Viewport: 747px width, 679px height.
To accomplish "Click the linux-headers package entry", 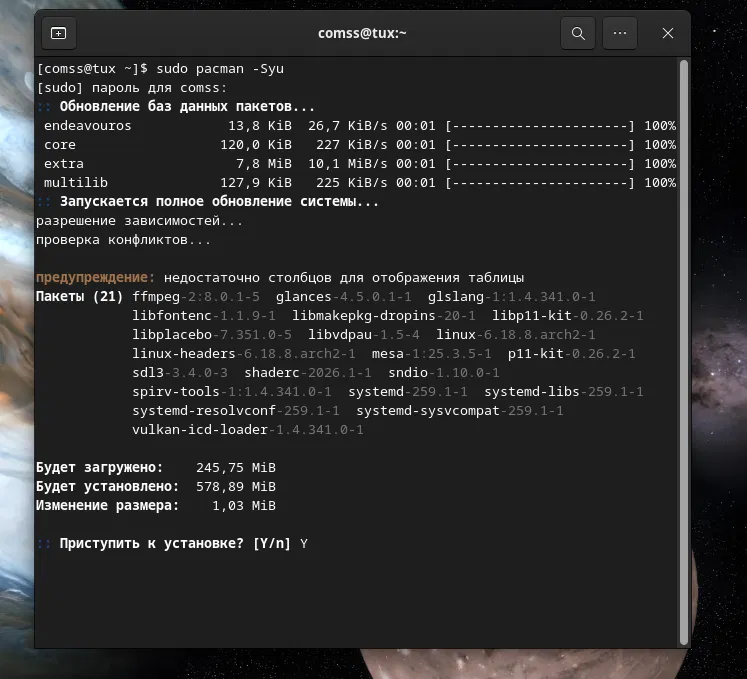I will click(243, 354).
